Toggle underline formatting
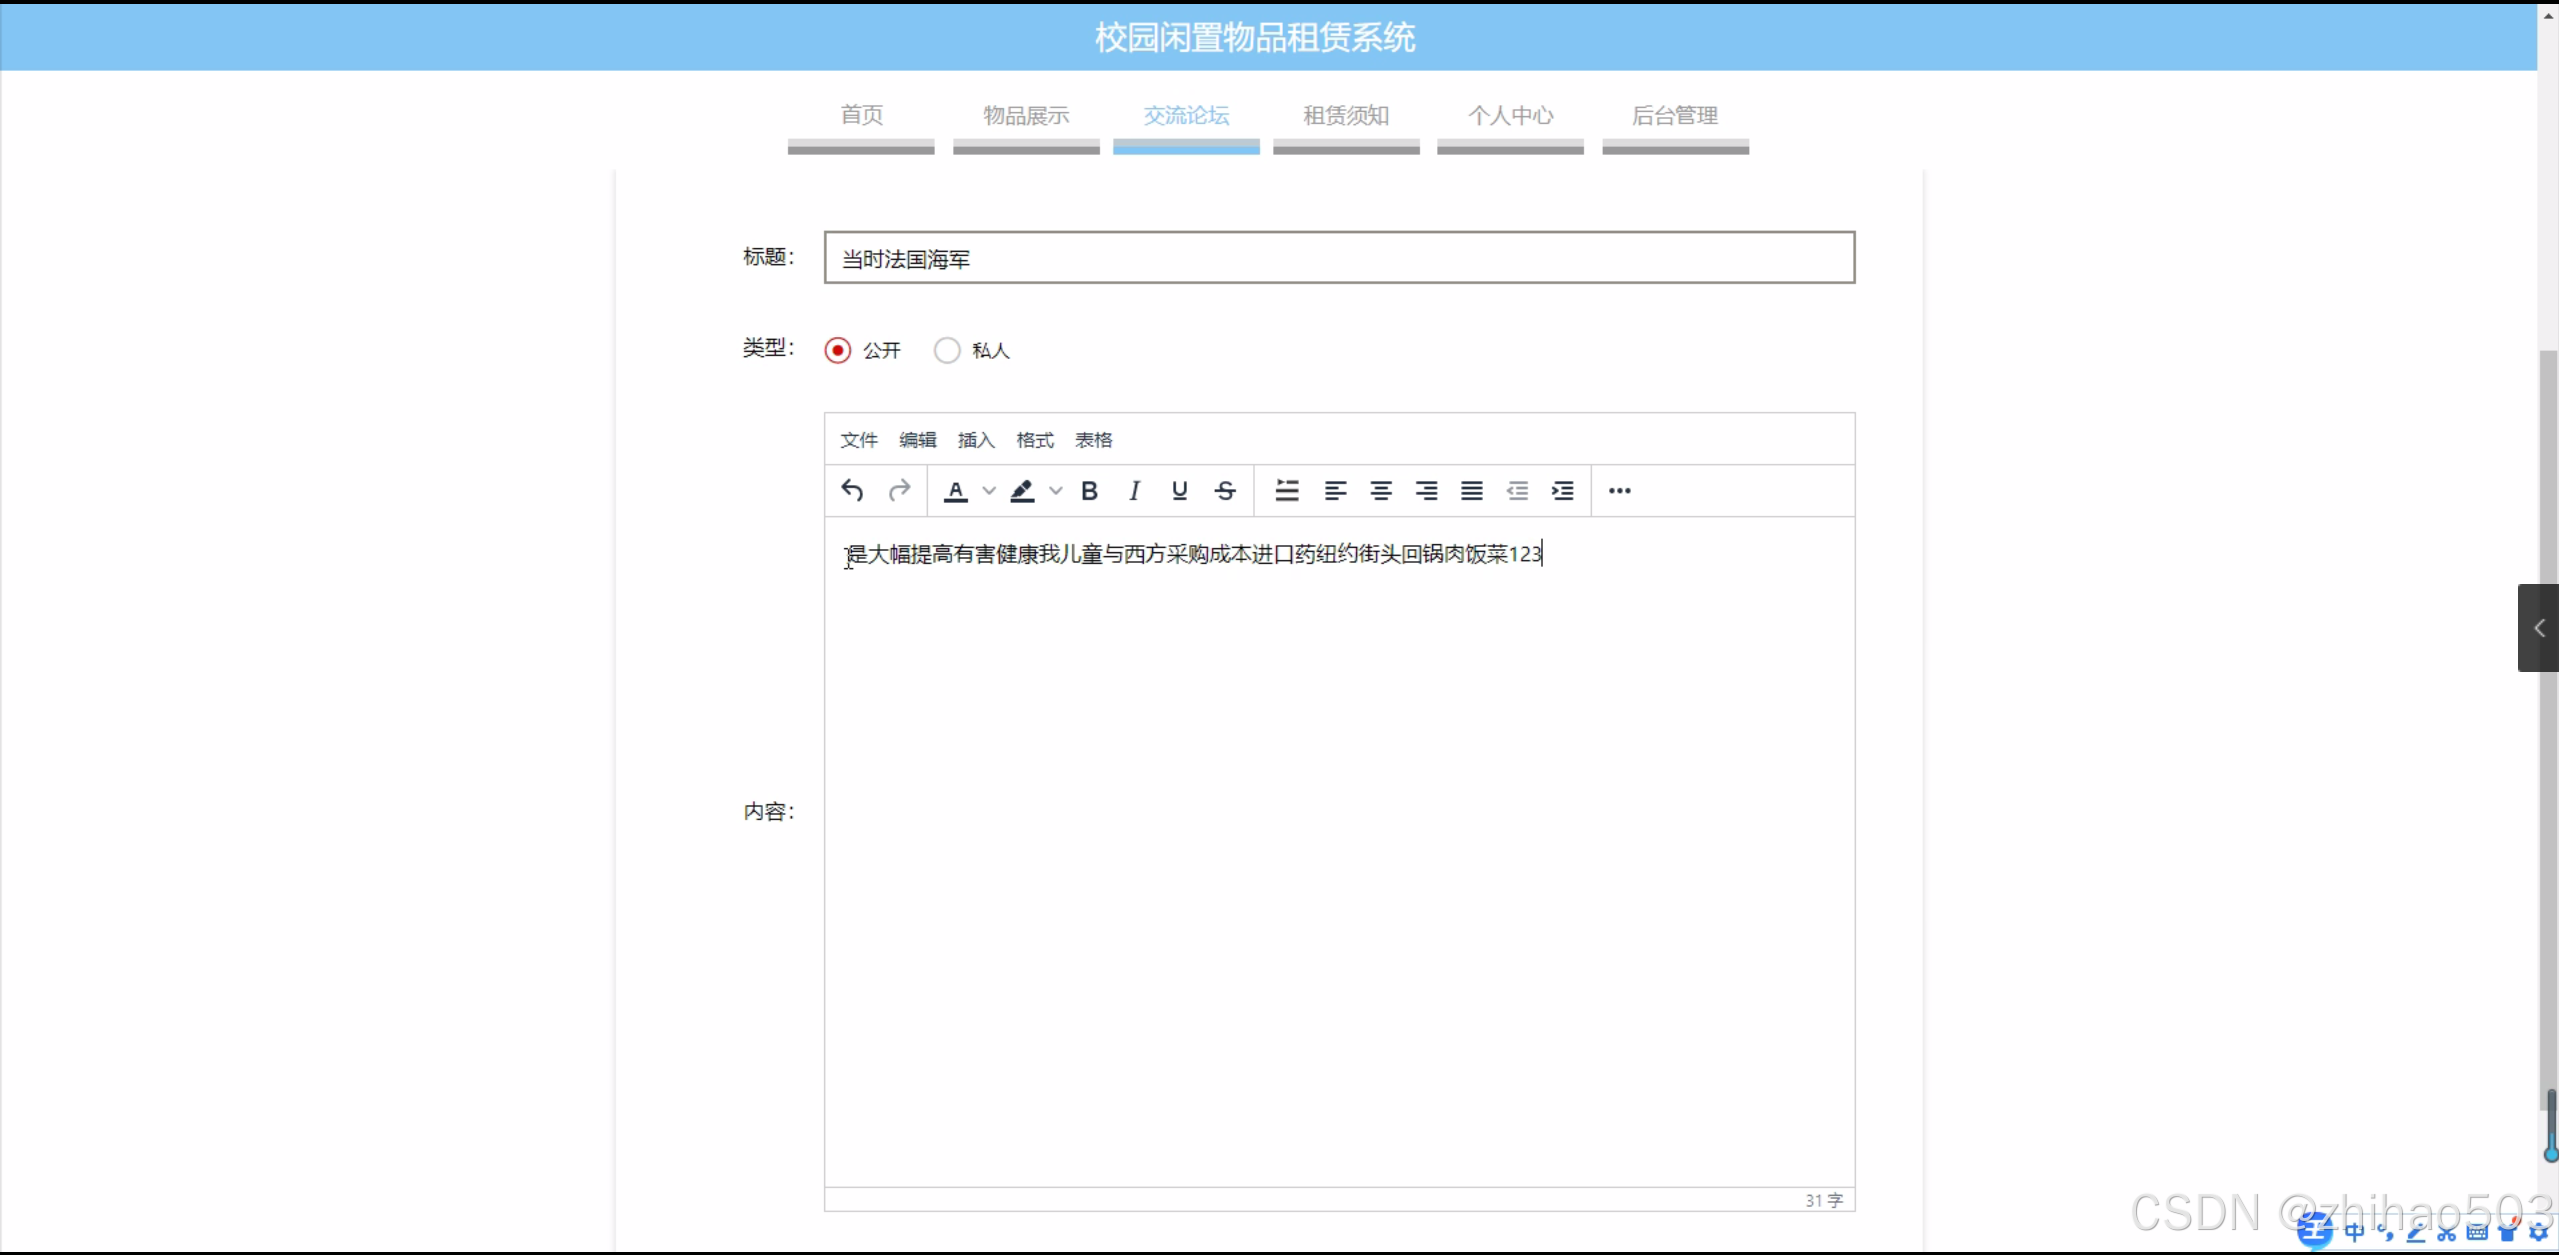The image size is (2559, 1255). point(1179,490)
